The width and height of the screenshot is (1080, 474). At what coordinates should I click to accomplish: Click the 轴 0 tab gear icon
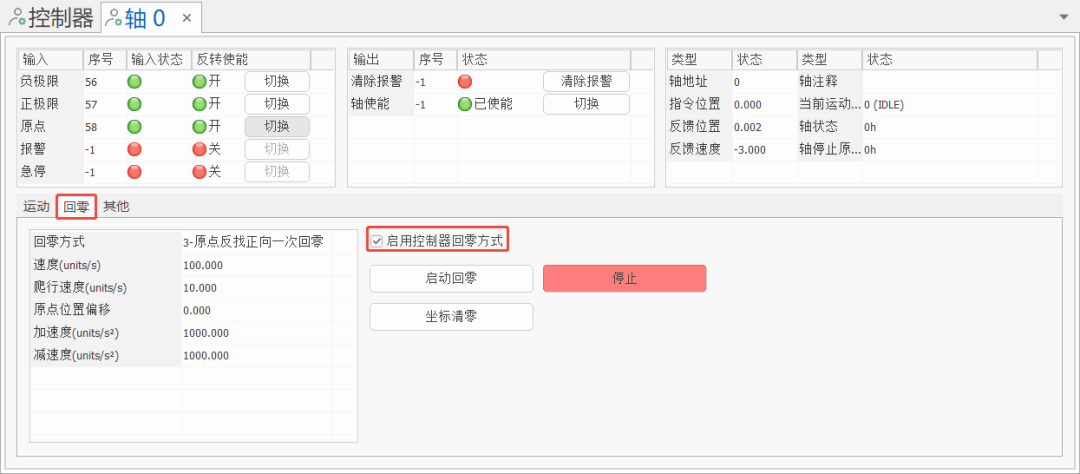(113, 18)
